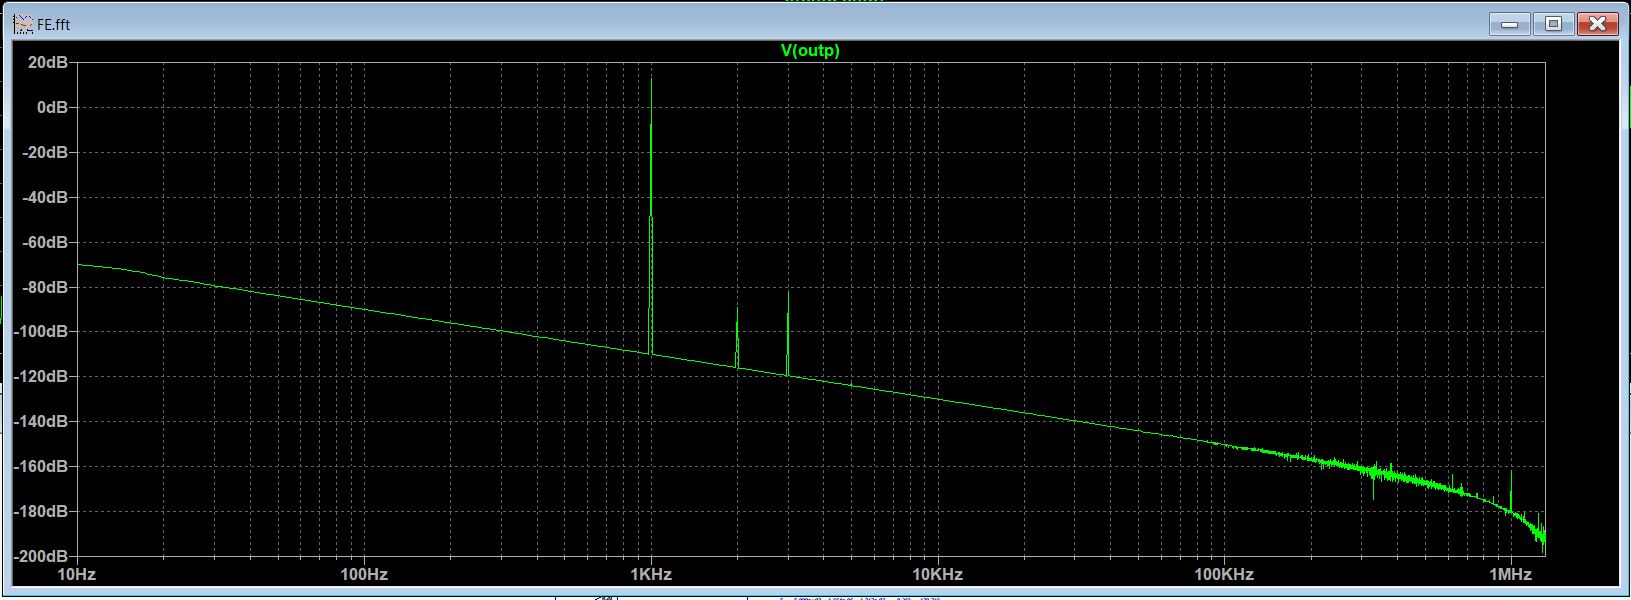Click the tall 1KHz fundamental peak
The image size is (1631, 600).
(652, 215)
